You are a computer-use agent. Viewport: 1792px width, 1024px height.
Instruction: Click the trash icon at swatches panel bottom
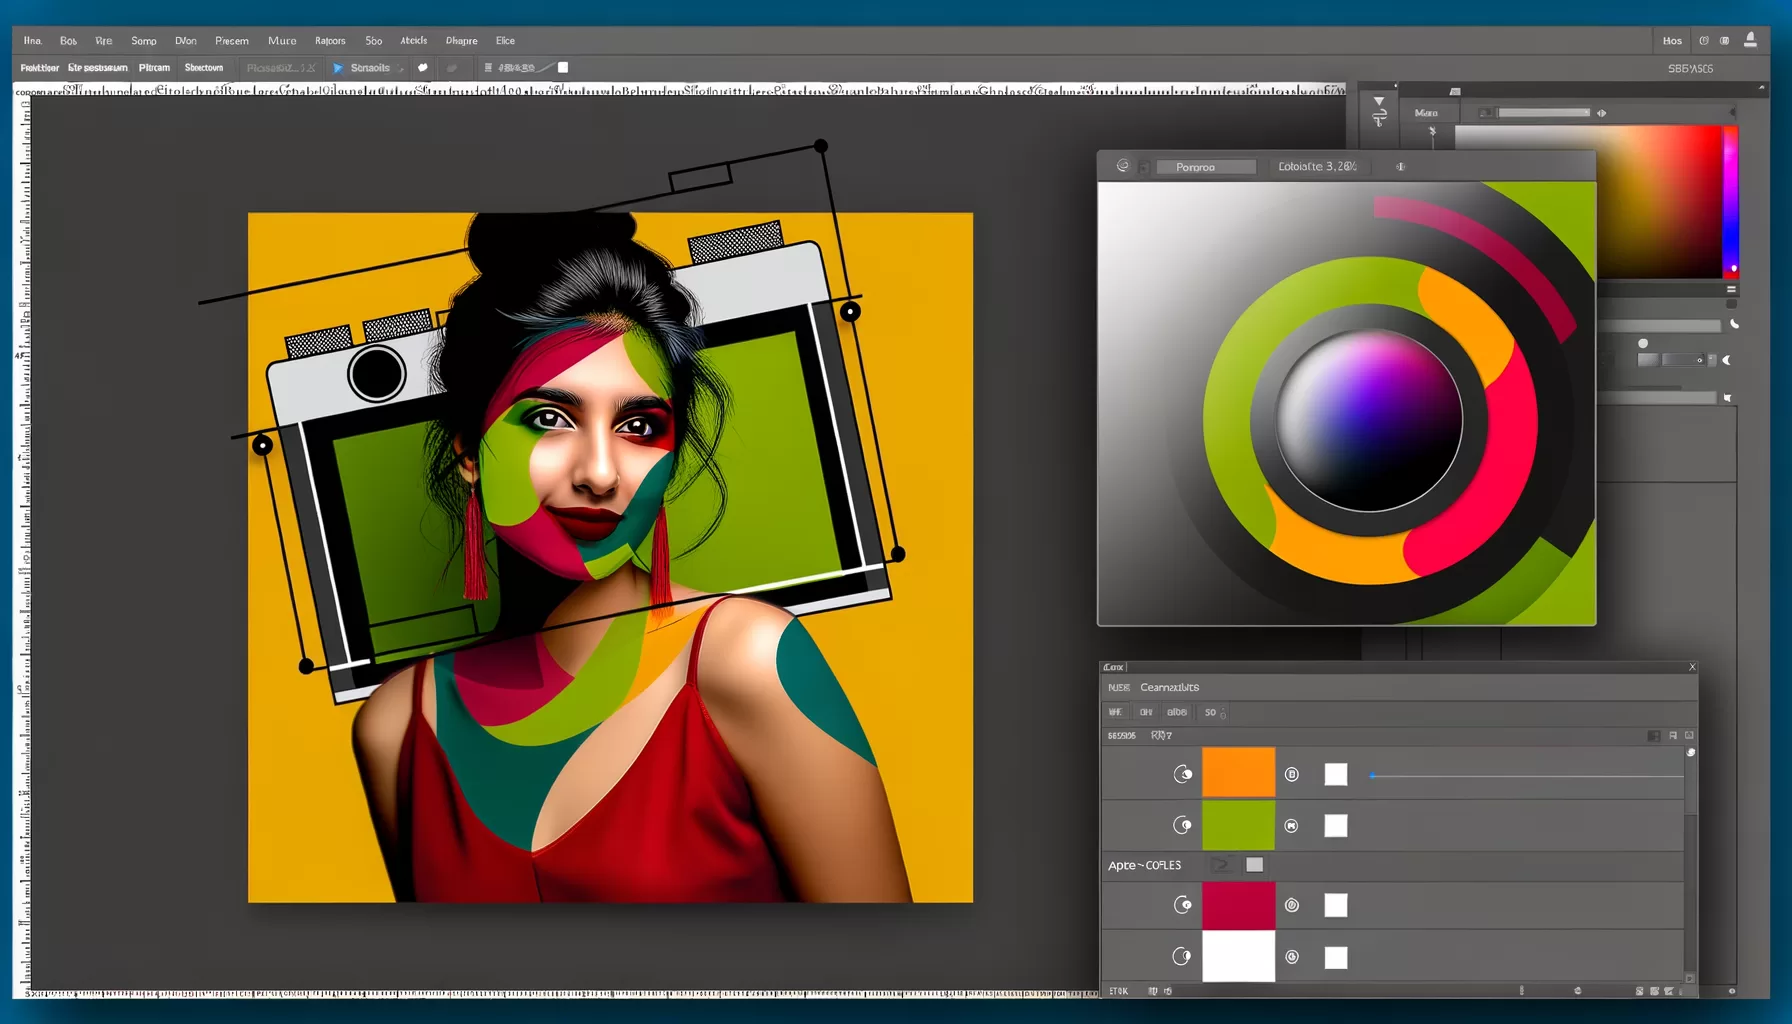tap(1668, 991)
